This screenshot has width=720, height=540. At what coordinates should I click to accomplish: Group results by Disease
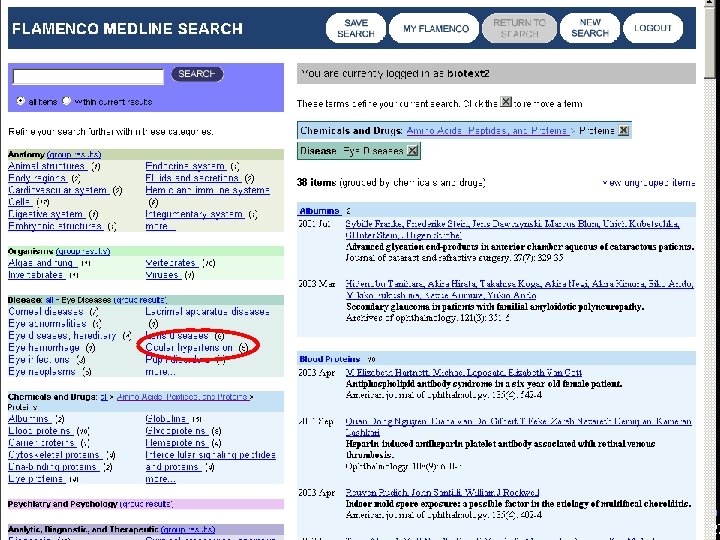point(140,300)
